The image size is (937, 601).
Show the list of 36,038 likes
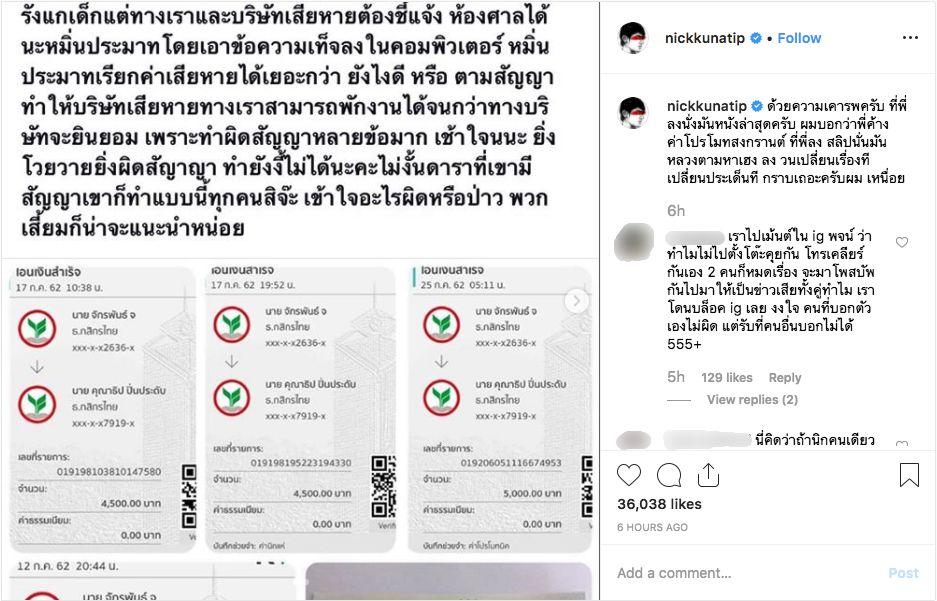tap(659, 504)
